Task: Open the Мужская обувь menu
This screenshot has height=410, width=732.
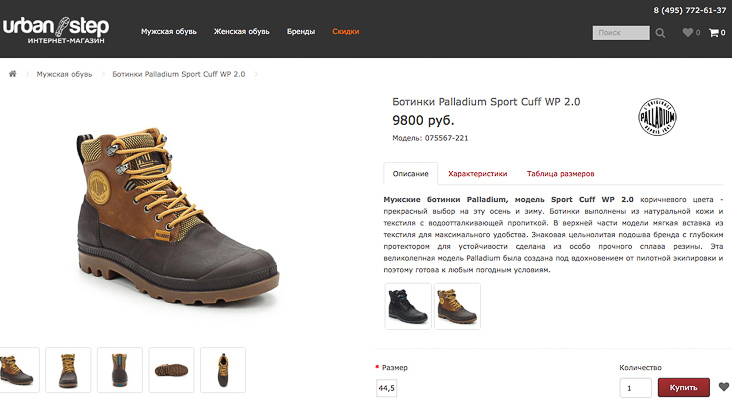Action: 169,32
